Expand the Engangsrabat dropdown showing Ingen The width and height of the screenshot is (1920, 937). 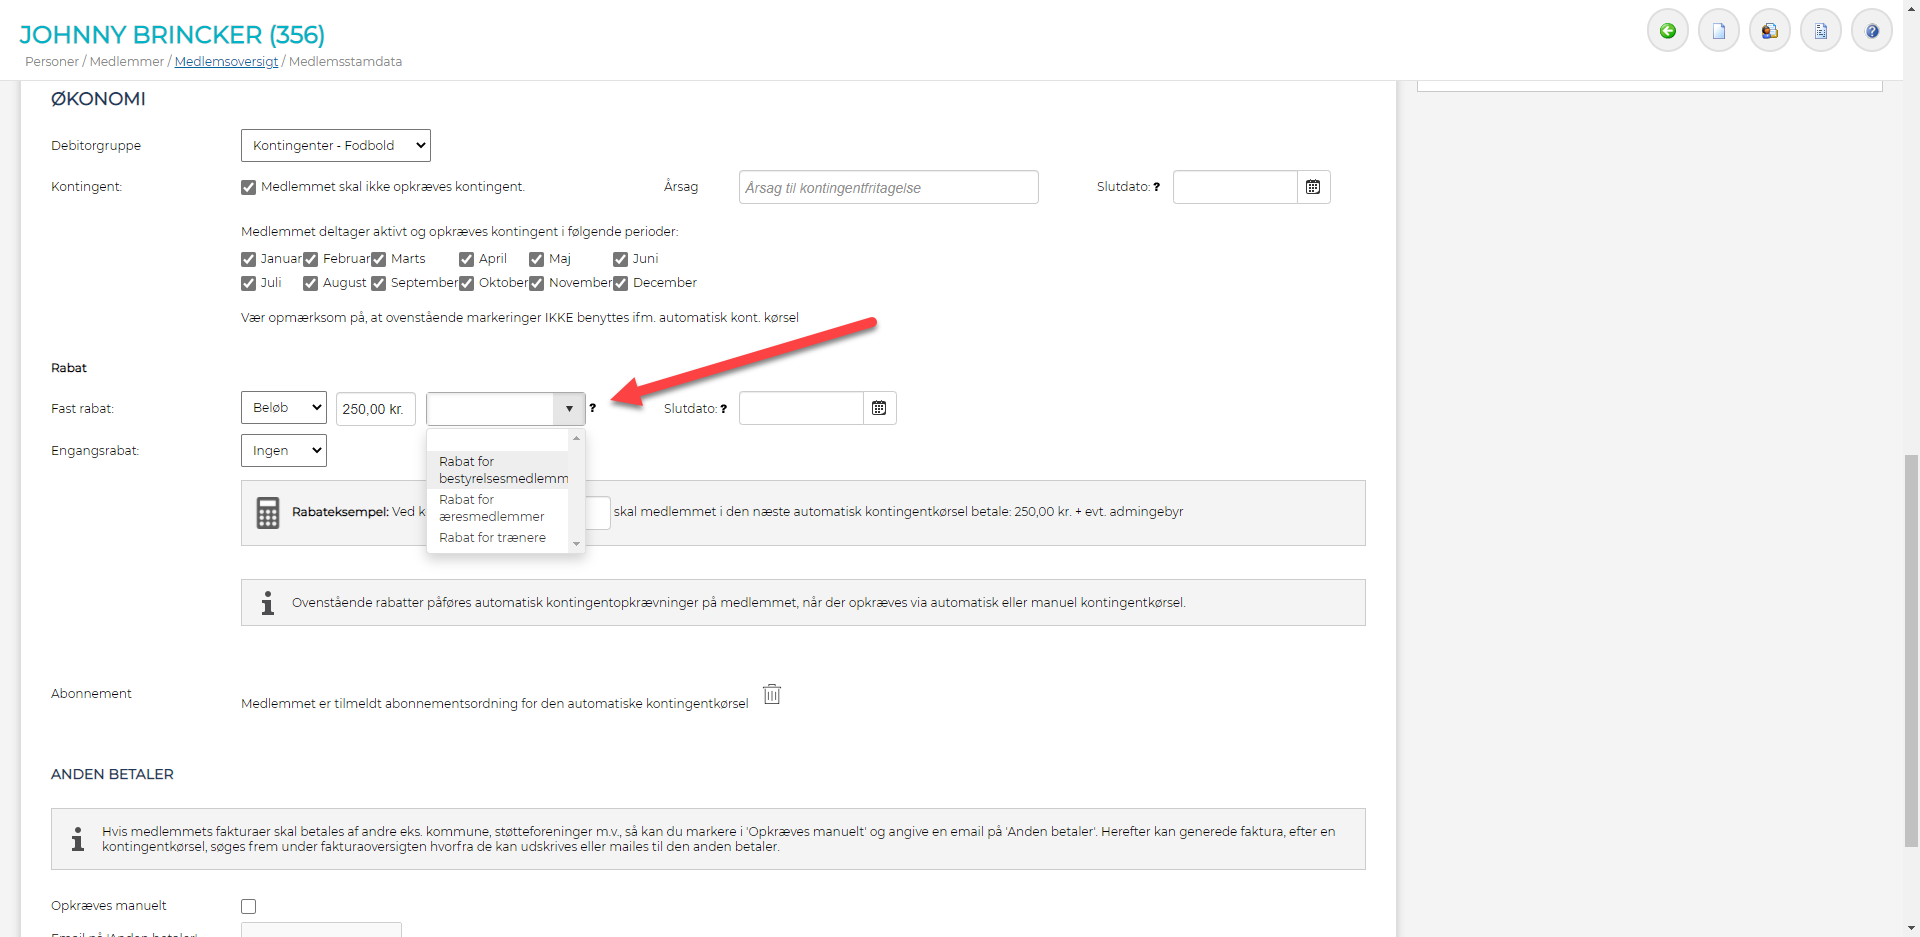coord(283,451)
